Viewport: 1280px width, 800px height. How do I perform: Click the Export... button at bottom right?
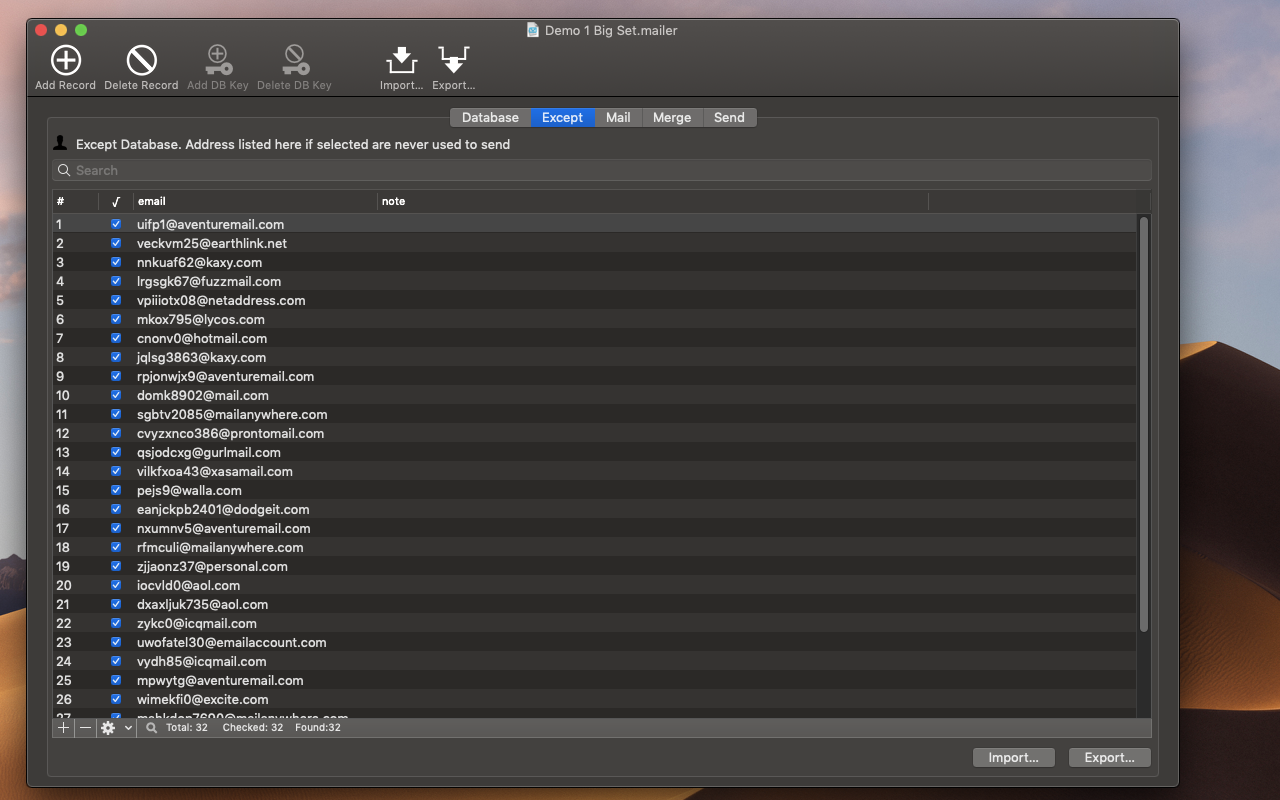pos(1110,757)
